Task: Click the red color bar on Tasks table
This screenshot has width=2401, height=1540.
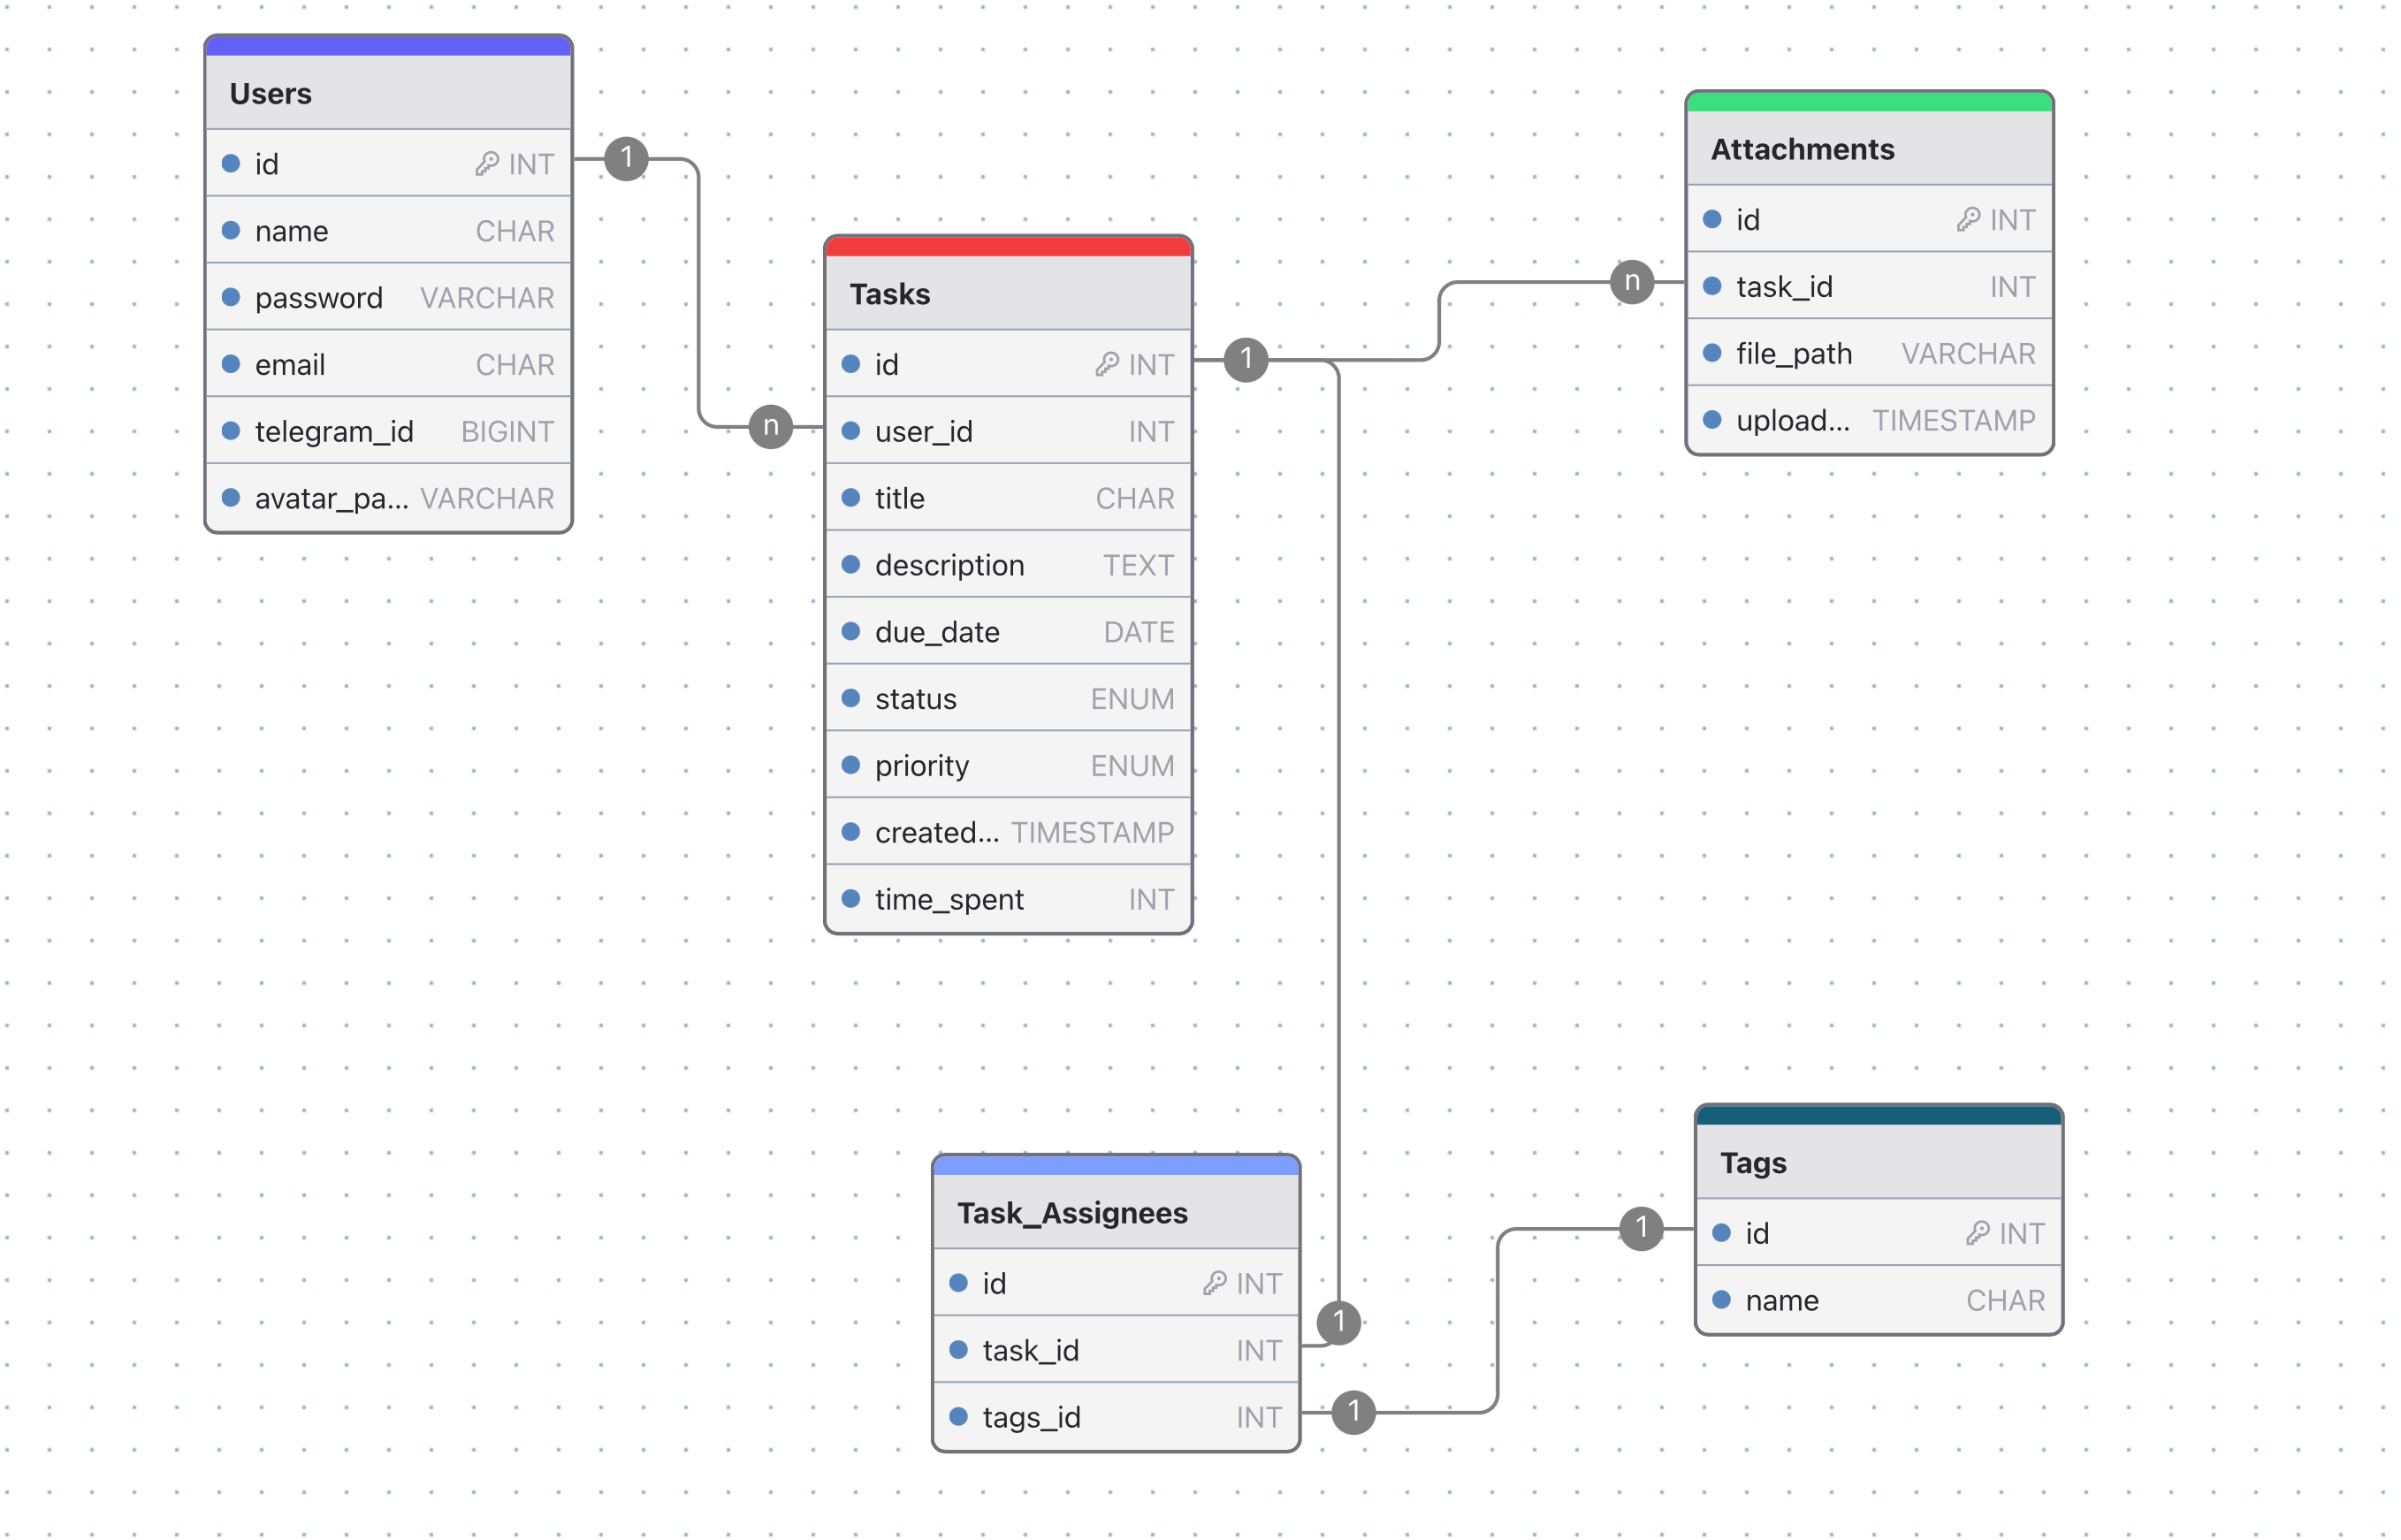Action: click(x=1007, y=243)
